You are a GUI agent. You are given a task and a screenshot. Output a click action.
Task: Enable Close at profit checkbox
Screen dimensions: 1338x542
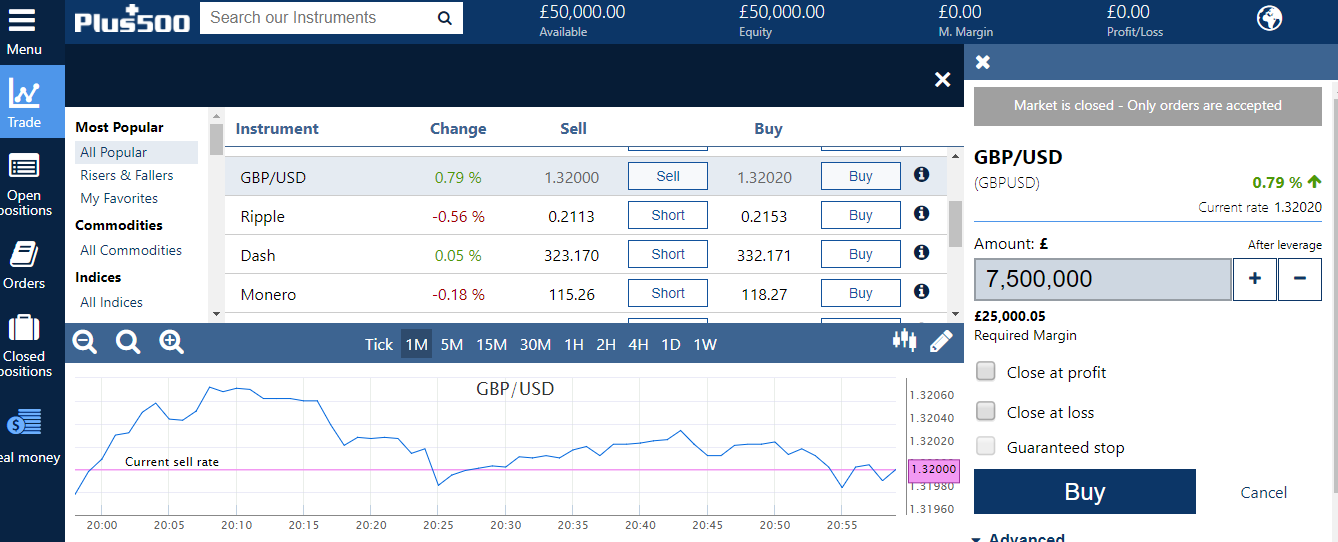point(986,372)
